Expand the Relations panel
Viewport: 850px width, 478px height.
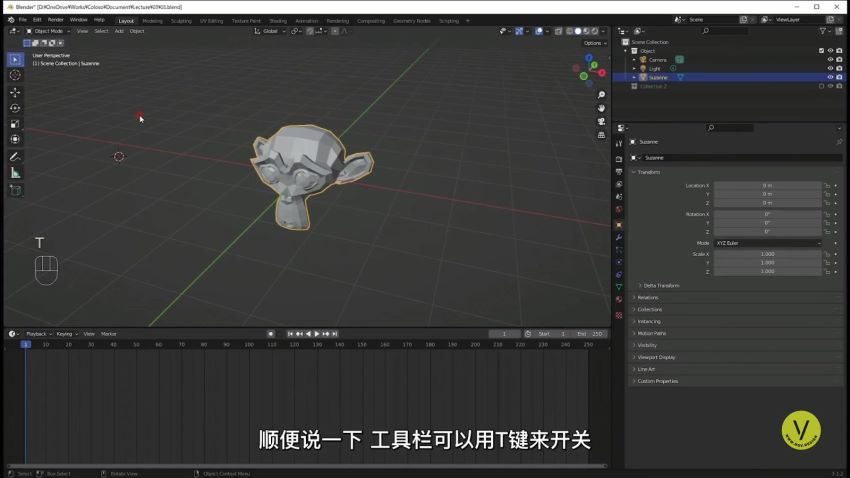645,298
